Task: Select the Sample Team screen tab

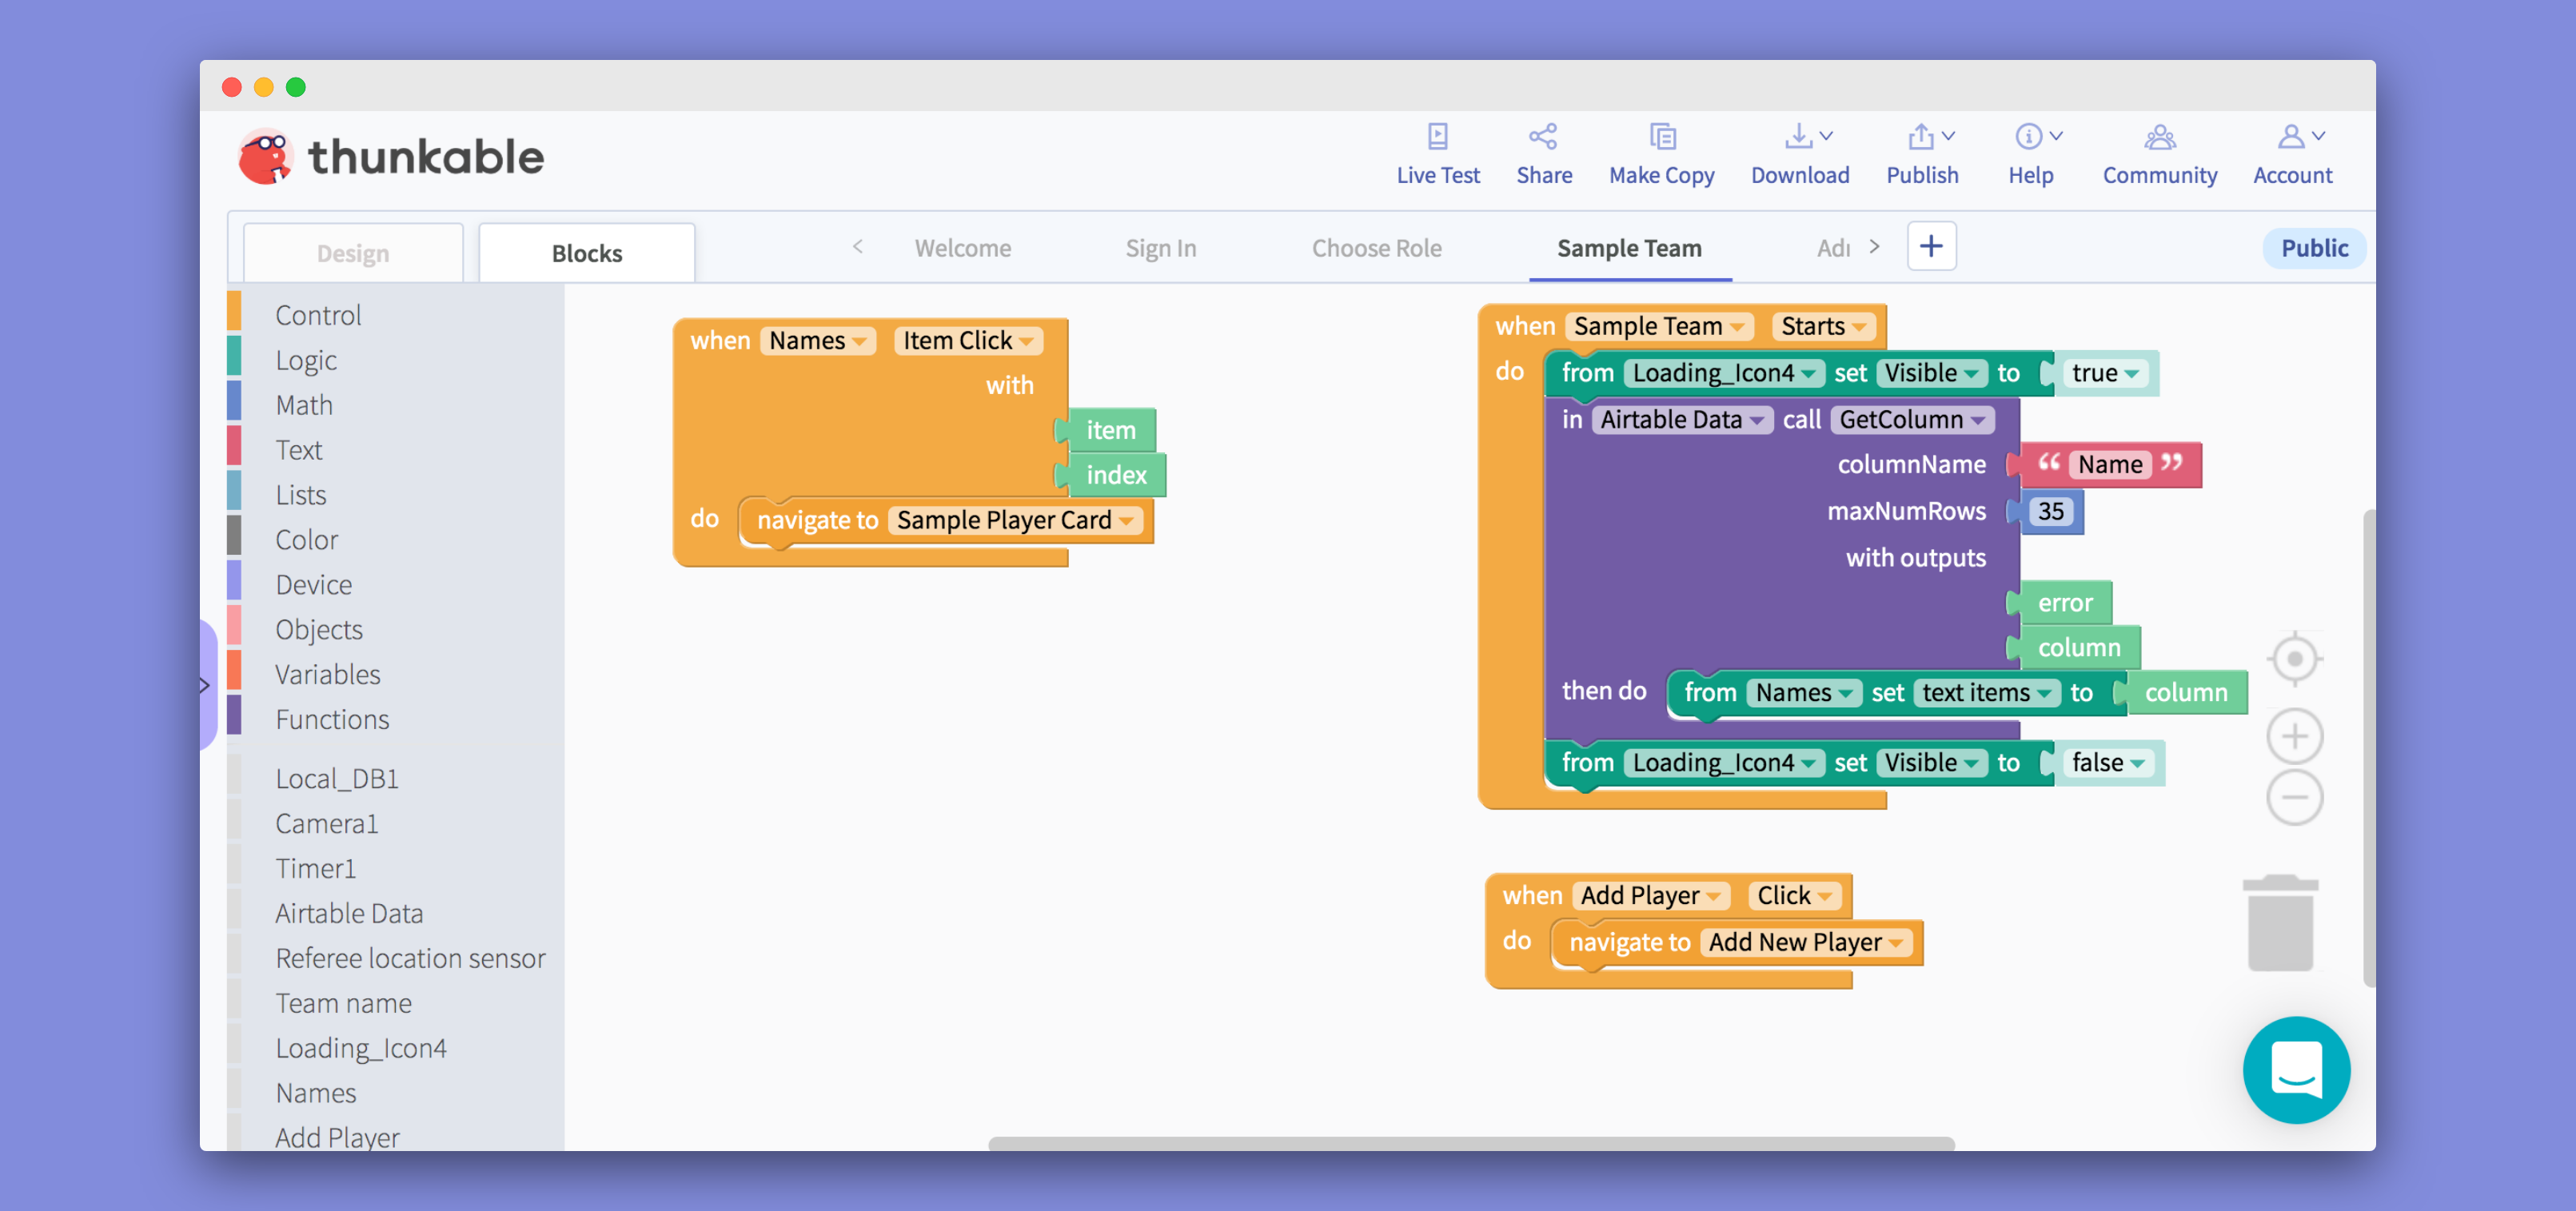Action: click(x=1629, y=248)
